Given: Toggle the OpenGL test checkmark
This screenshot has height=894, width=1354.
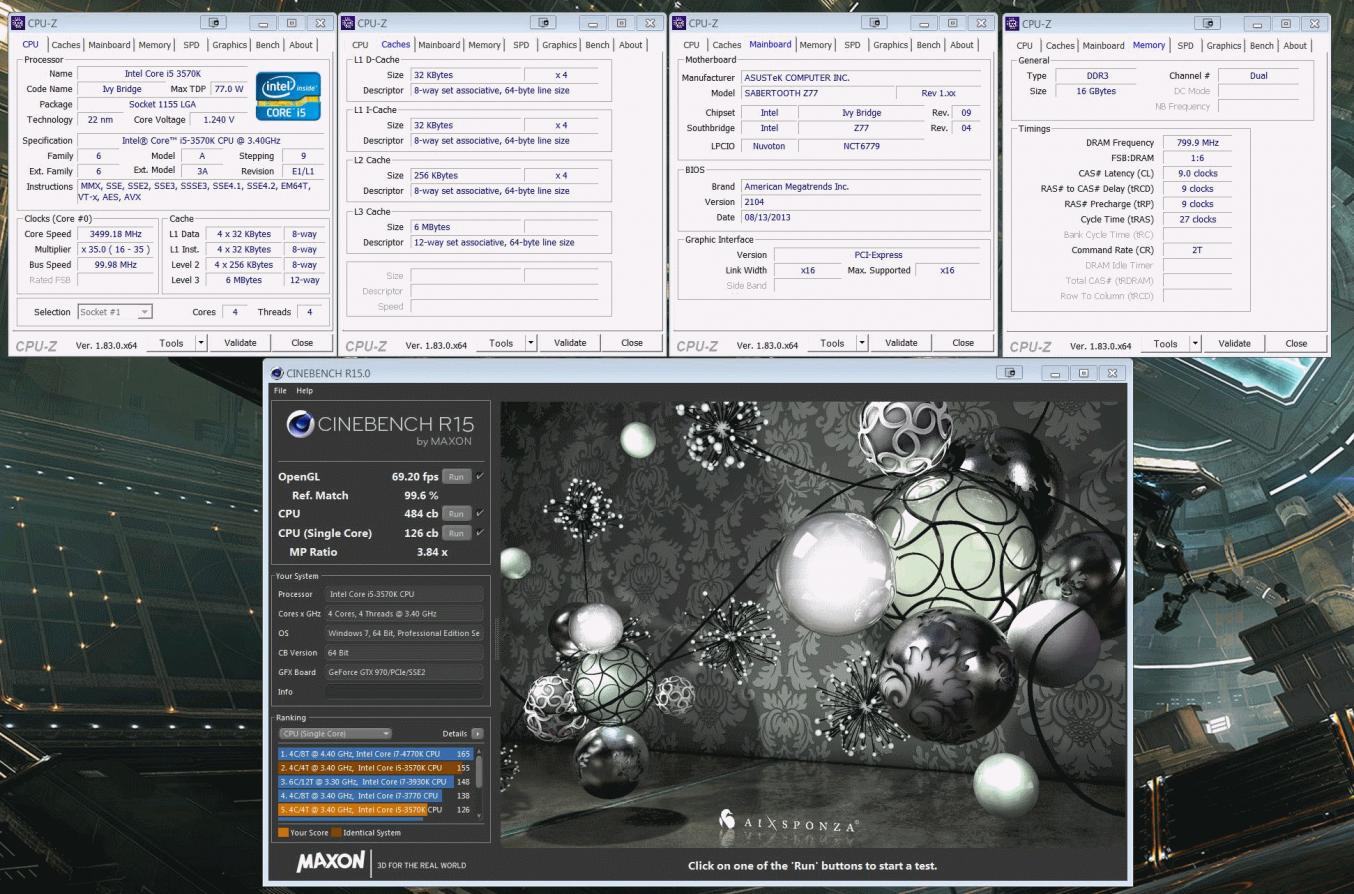Looking at the screenshot, I should click(480, 476).
